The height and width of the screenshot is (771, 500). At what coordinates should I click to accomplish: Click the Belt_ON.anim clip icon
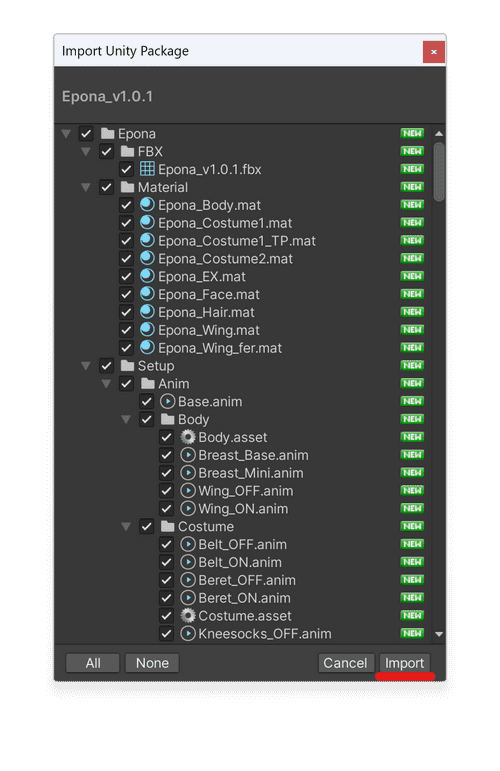[x=188, y=562]
